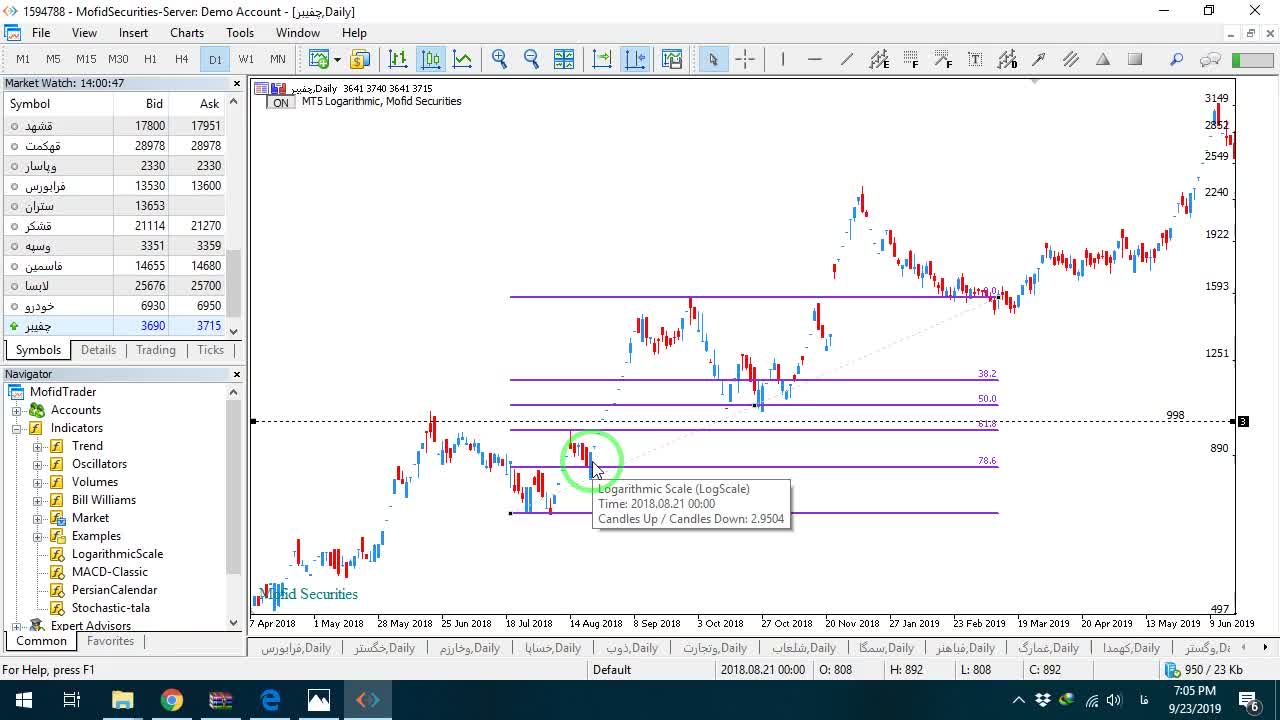The height and width of the screenshot is (720, 1280).
Task: Collapse the Indicators tree node
Action: point(16,428)
